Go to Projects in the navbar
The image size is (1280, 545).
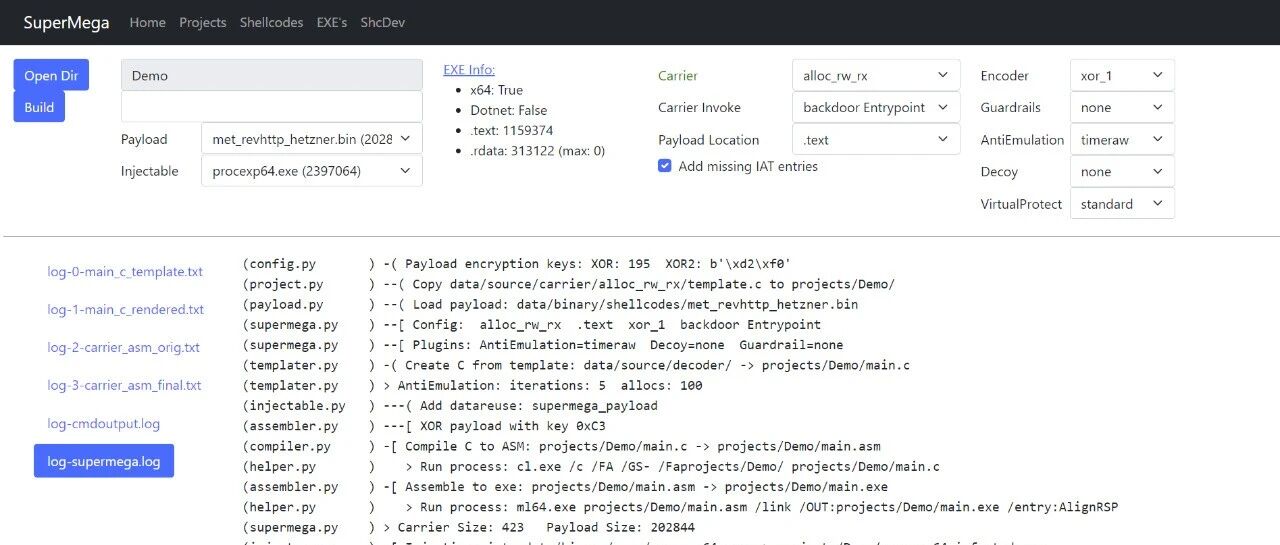click(203, 22)
